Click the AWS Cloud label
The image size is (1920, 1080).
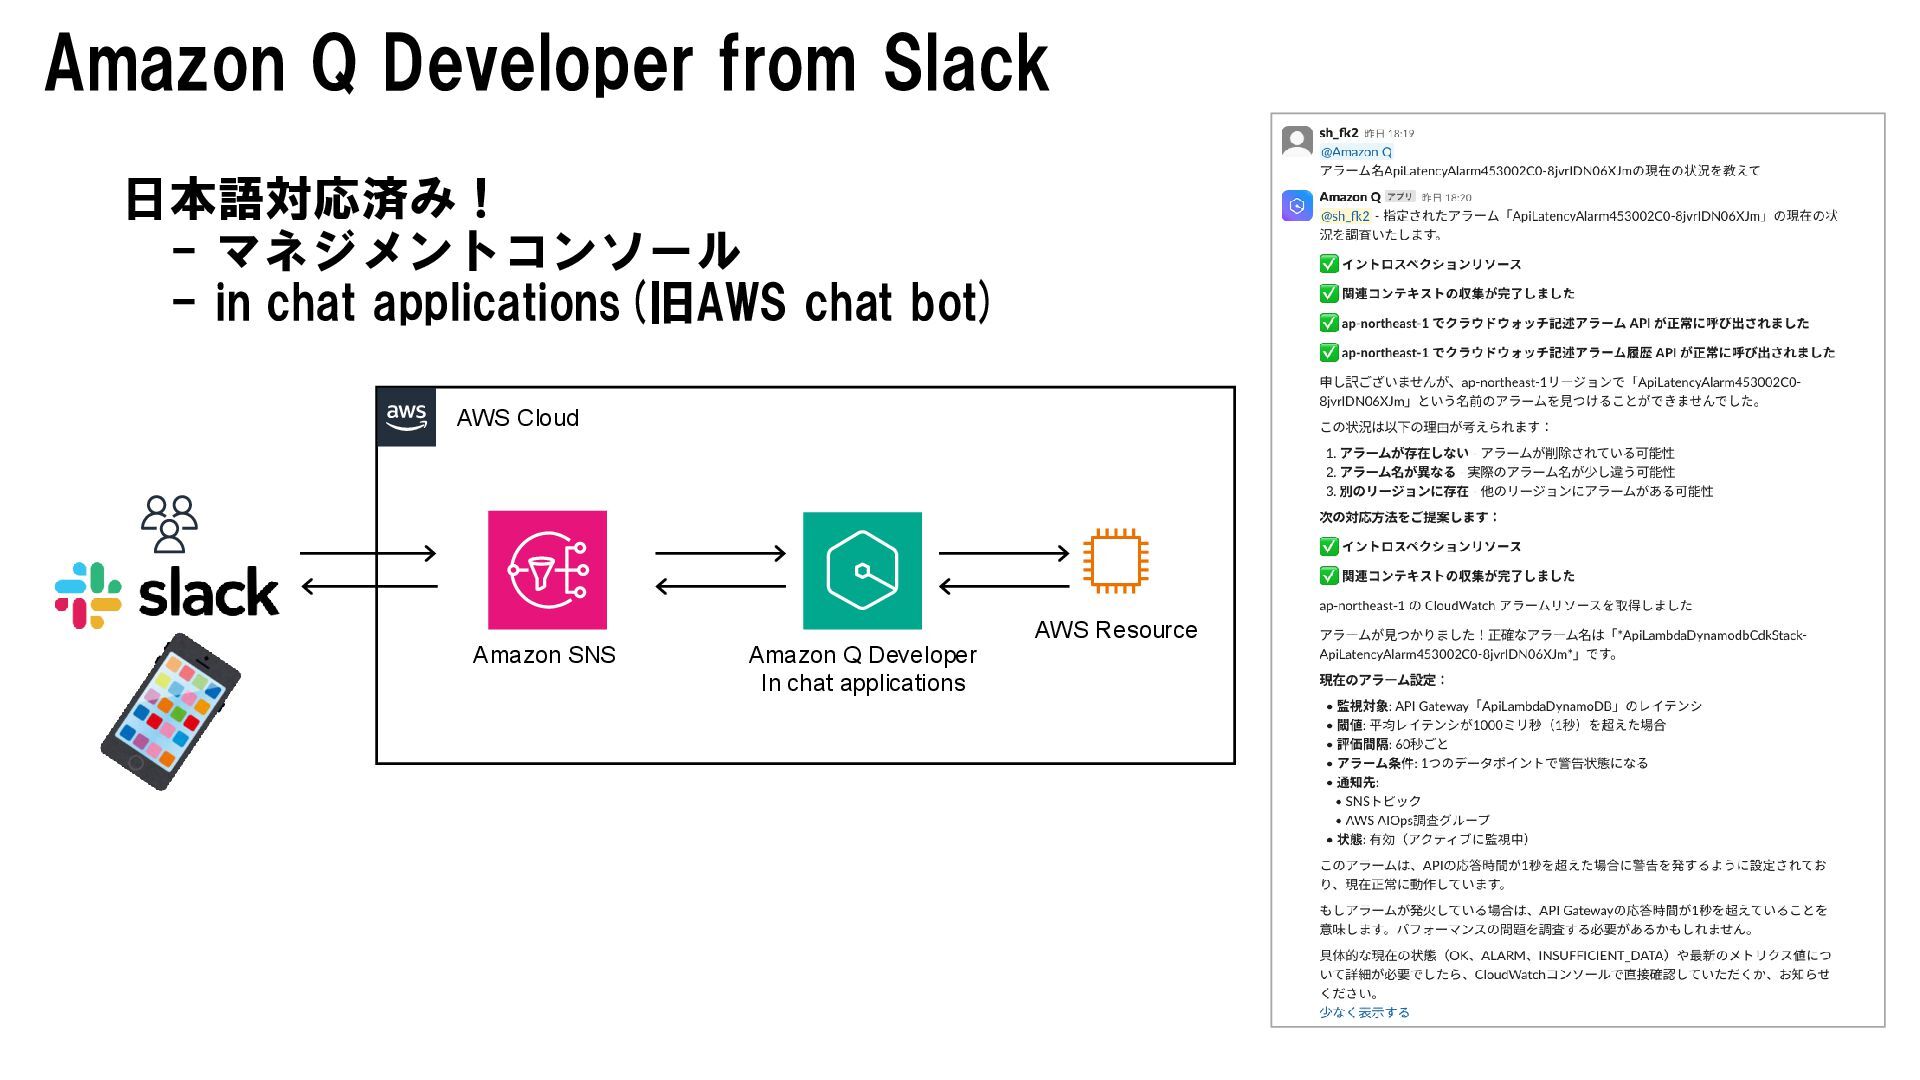[518, 418]
